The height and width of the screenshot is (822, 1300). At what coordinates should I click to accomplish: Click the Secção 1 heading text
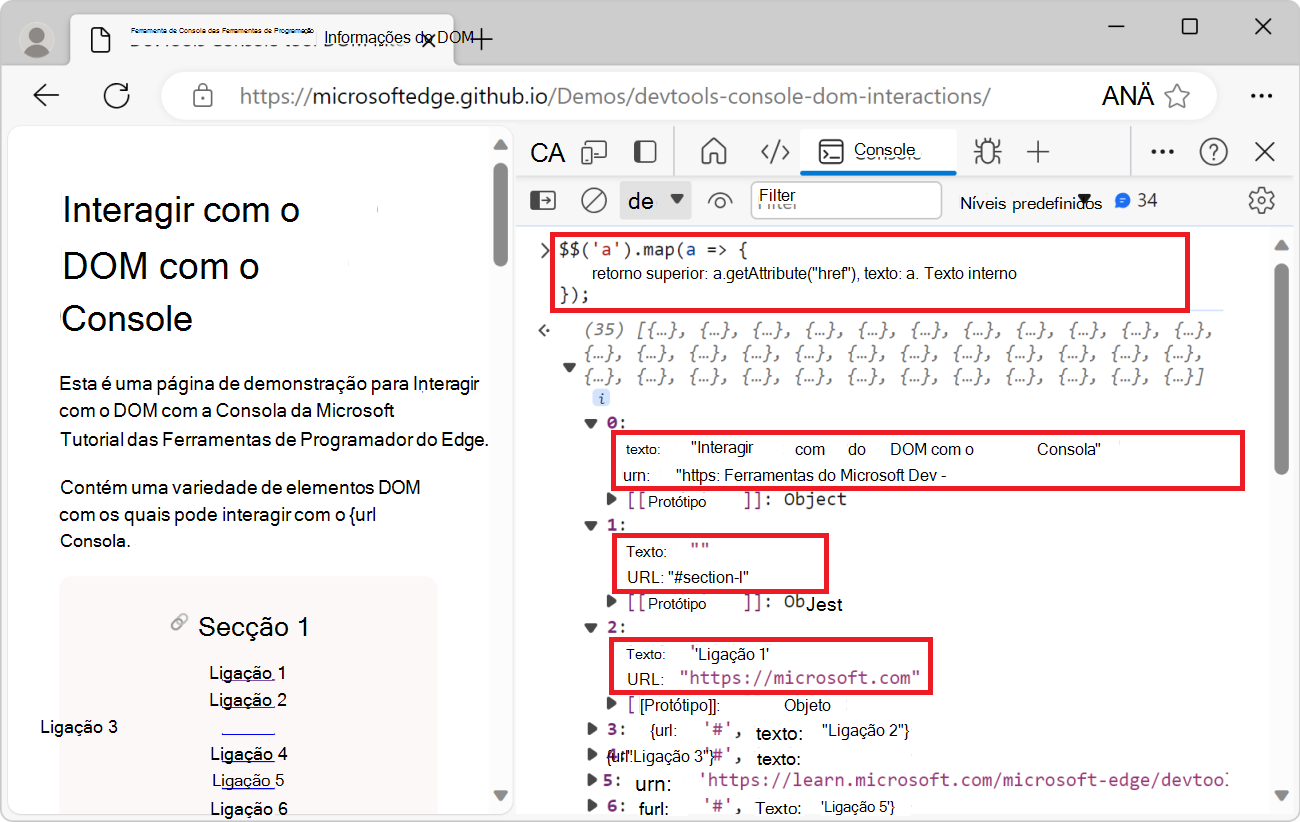[x=254, y=627]
